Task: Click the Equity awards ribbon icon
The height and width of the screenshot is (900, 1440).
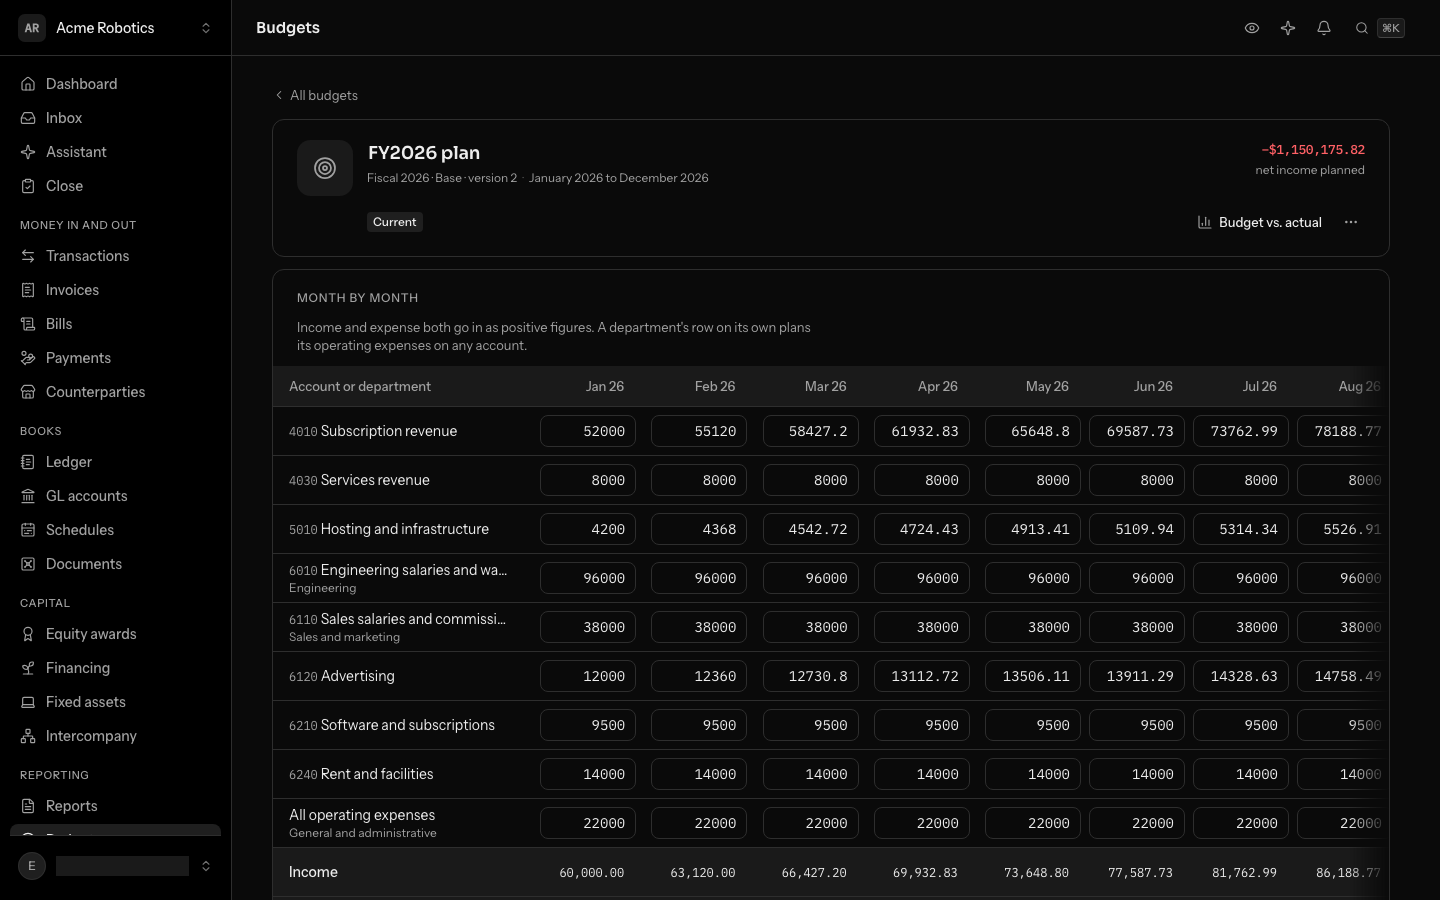Action: pos(28,634)
